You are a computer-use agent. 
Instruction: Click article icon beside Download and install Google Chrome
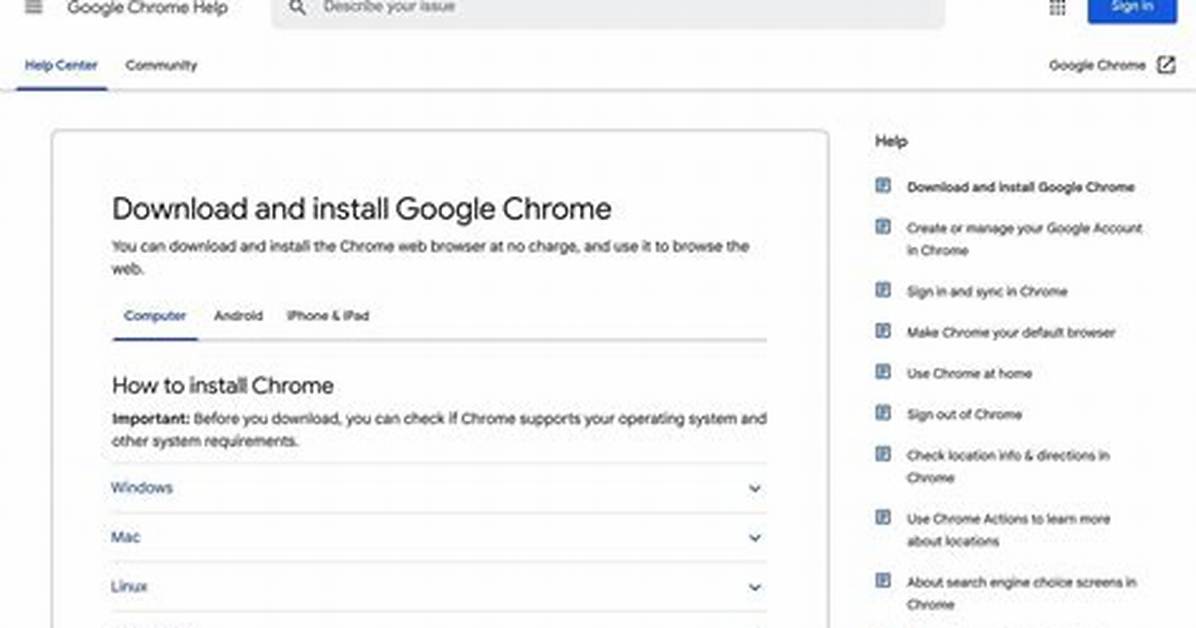click(x=883, y=185)
